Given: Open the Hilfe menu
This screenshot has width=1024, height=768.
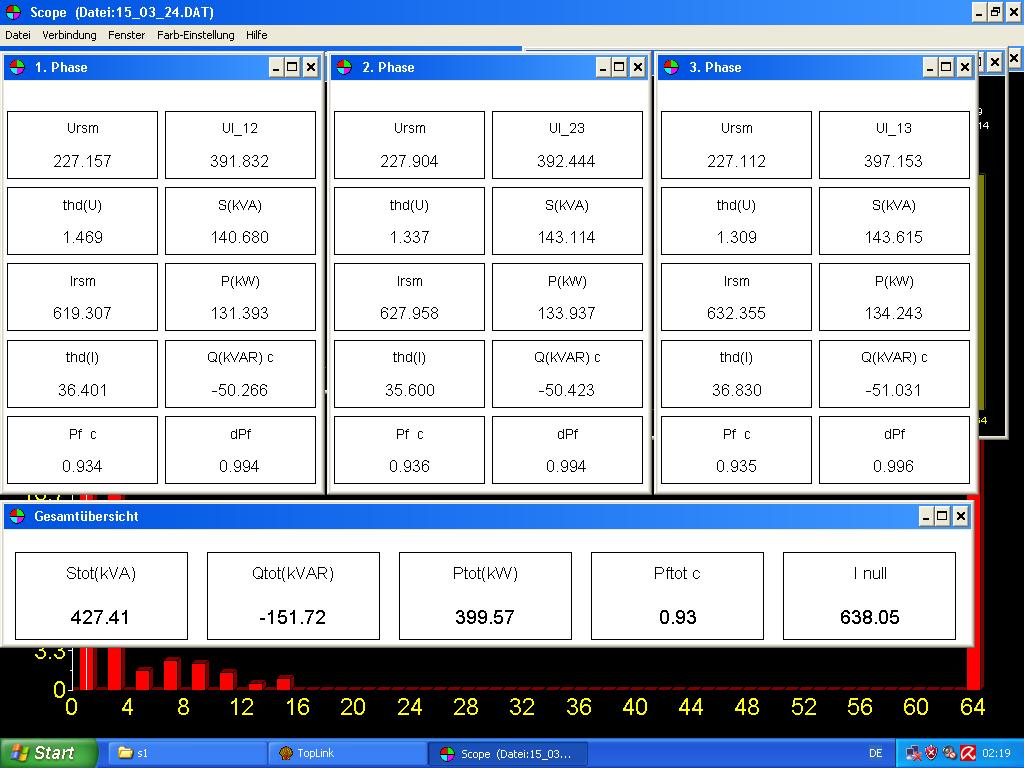Looking at the screenshot, I should point(257,35).
